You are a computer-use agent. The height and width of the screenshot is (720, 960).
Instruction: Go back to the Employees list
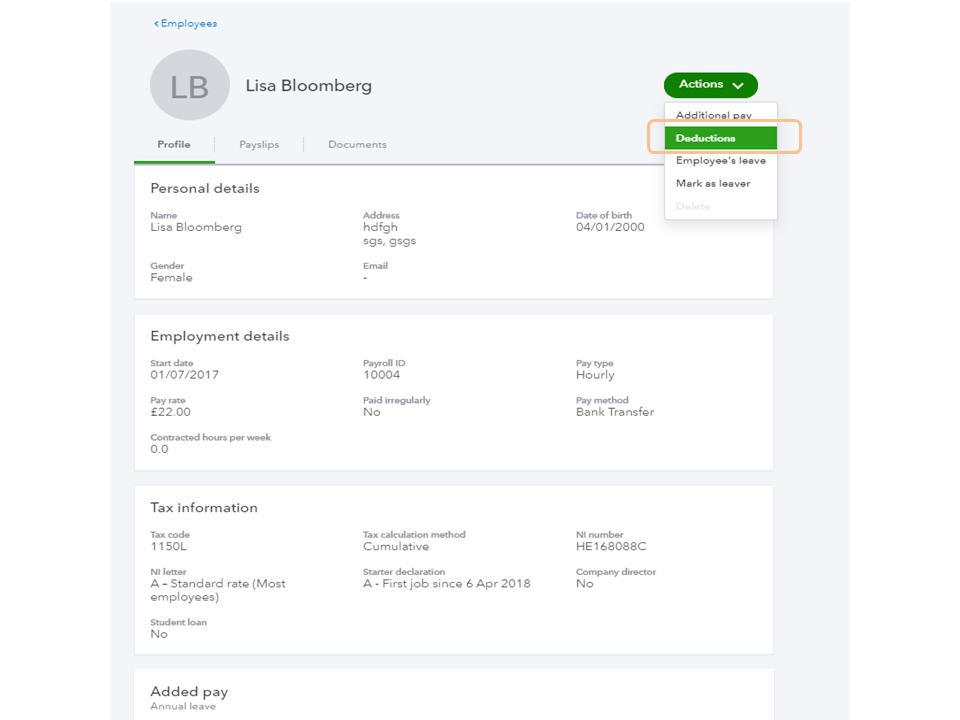click(x=186, y=23)
